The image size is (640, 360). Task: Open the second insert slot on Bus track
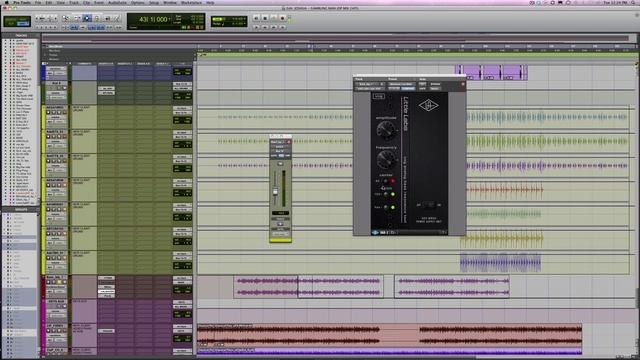[x=106, y=93]
